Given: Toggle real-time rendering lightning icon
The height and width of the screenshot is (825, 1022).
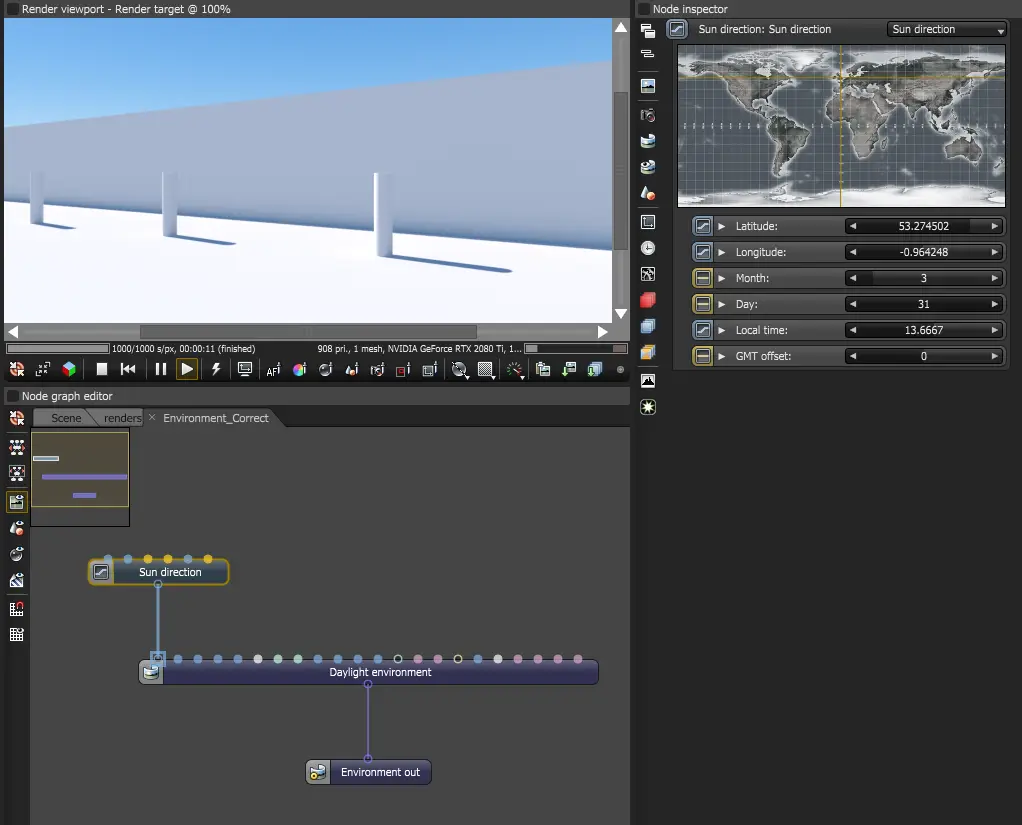Looking at the screenshot, I should coord(216,369).
